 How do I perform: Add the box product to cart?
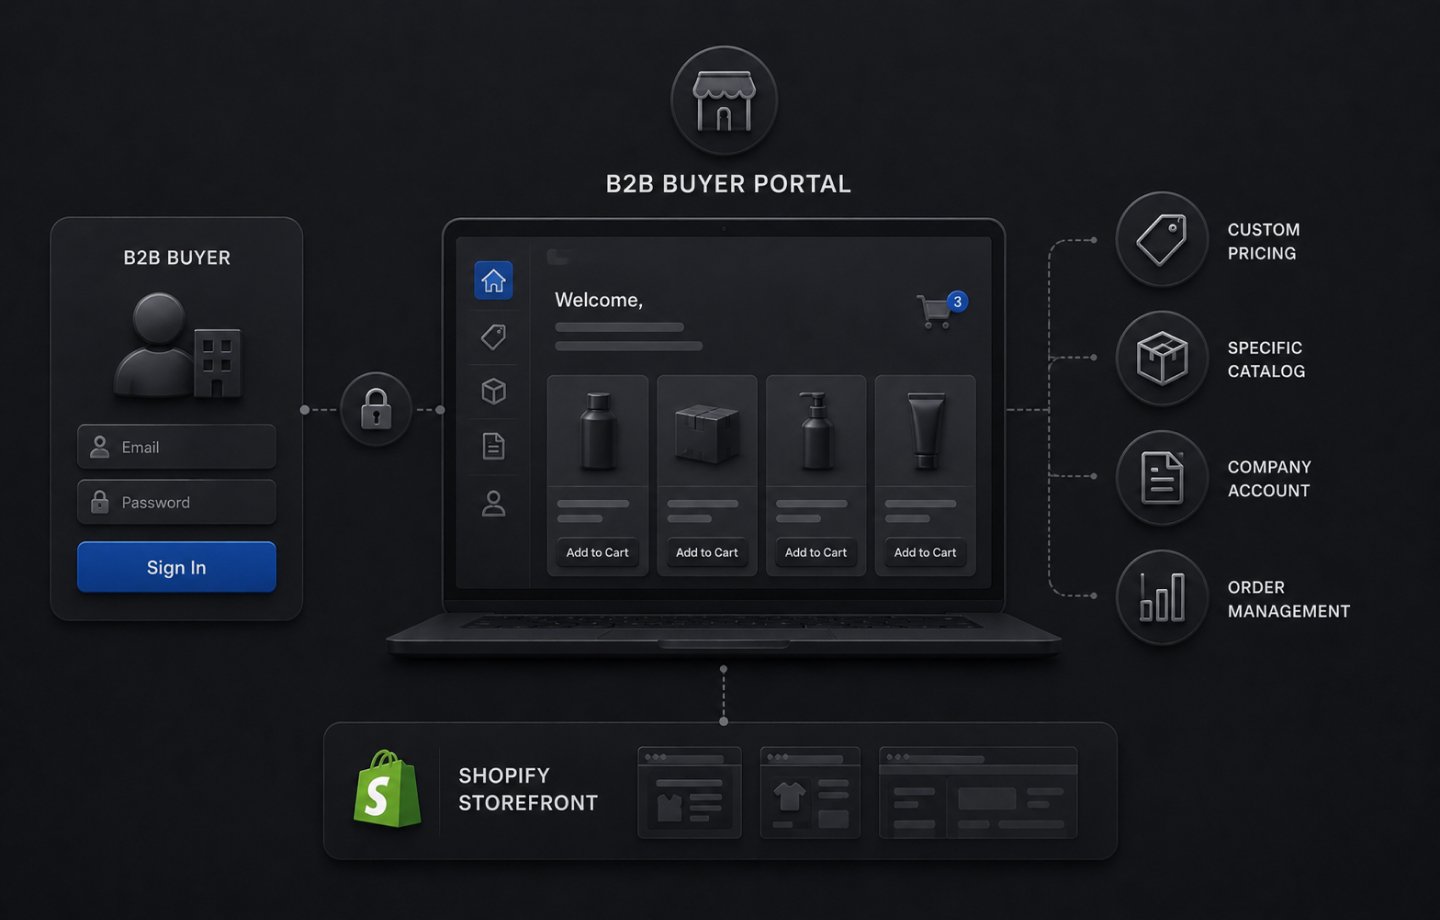click(706, 552)
